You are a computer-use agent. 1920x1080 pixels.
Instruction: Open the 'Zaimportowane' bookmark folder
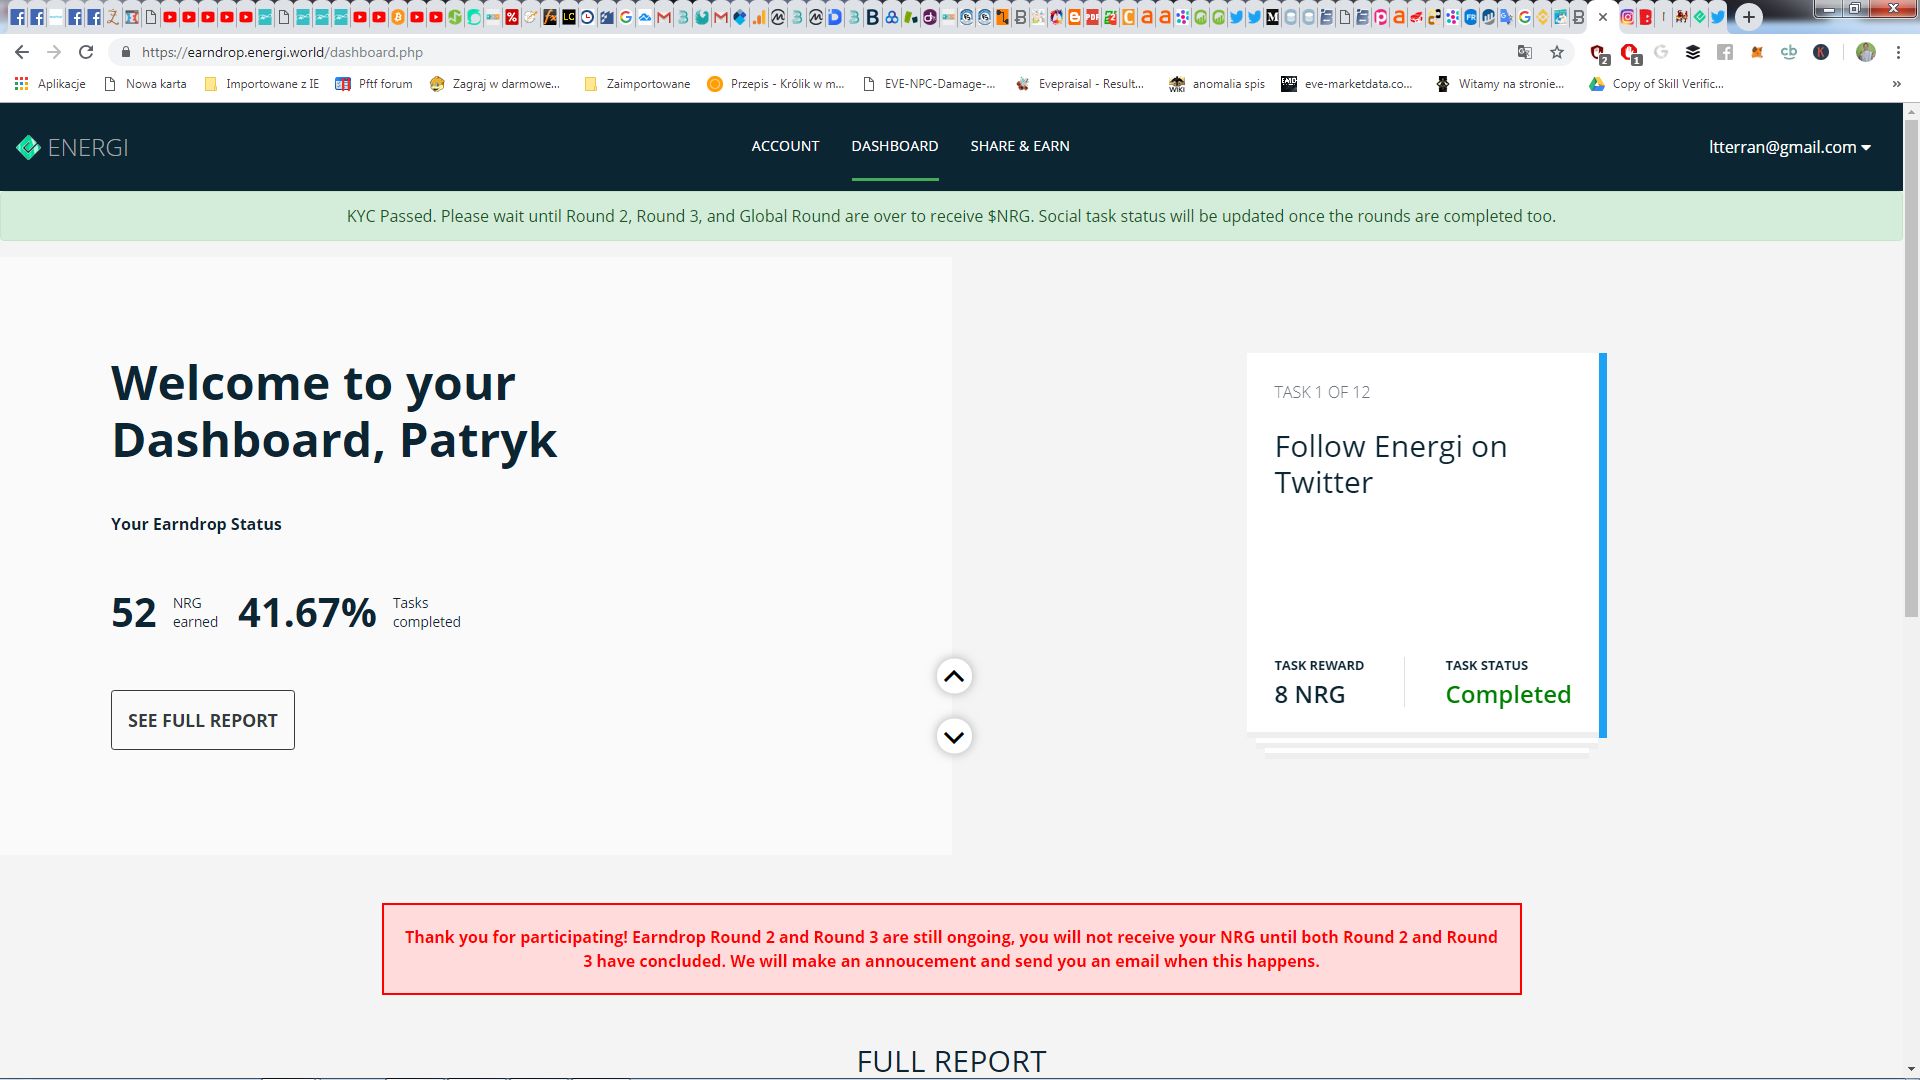637,84
